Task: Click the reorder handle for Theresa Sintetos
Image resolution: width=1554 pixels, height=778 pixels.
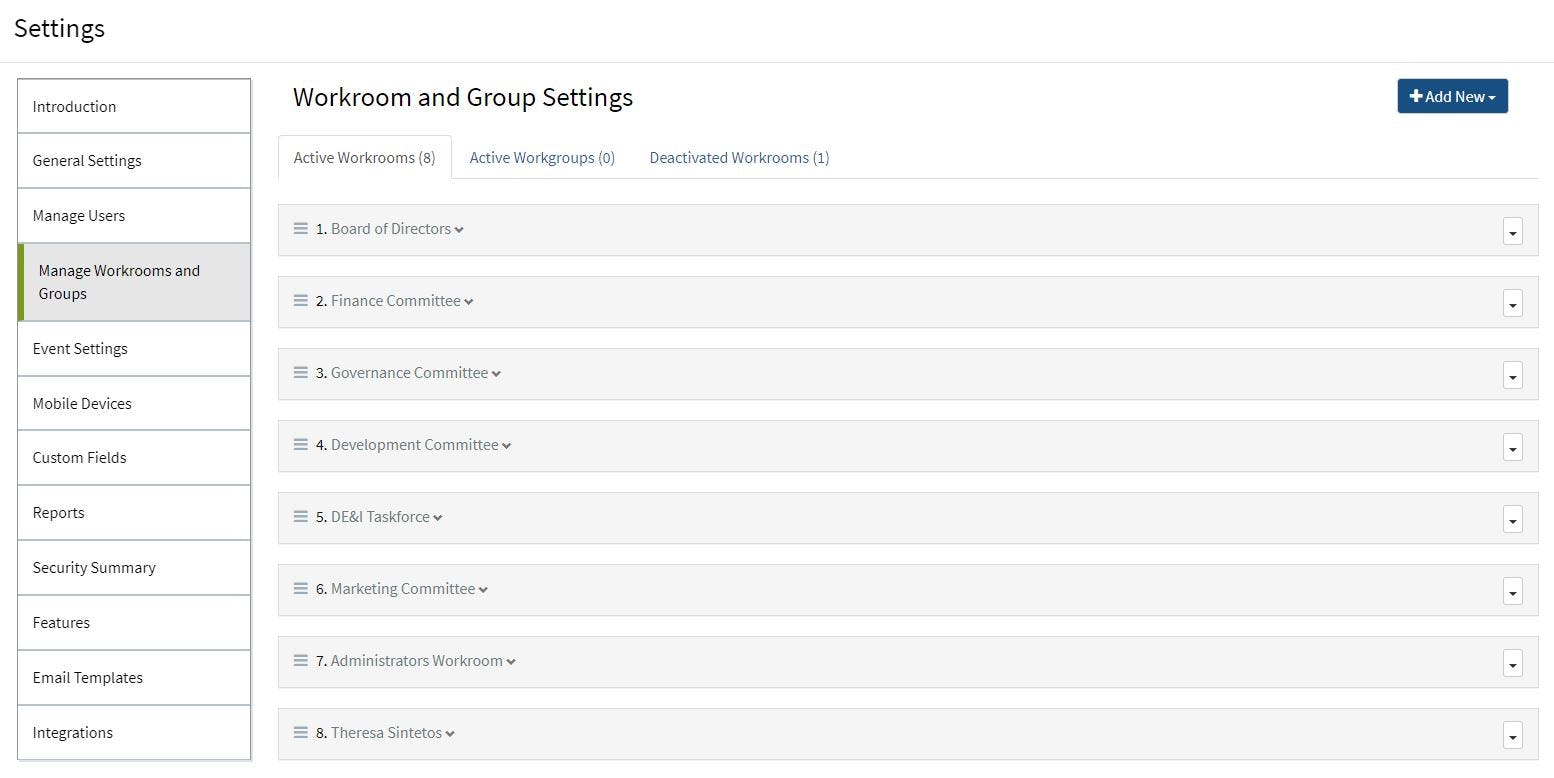Action: (300, 732)
